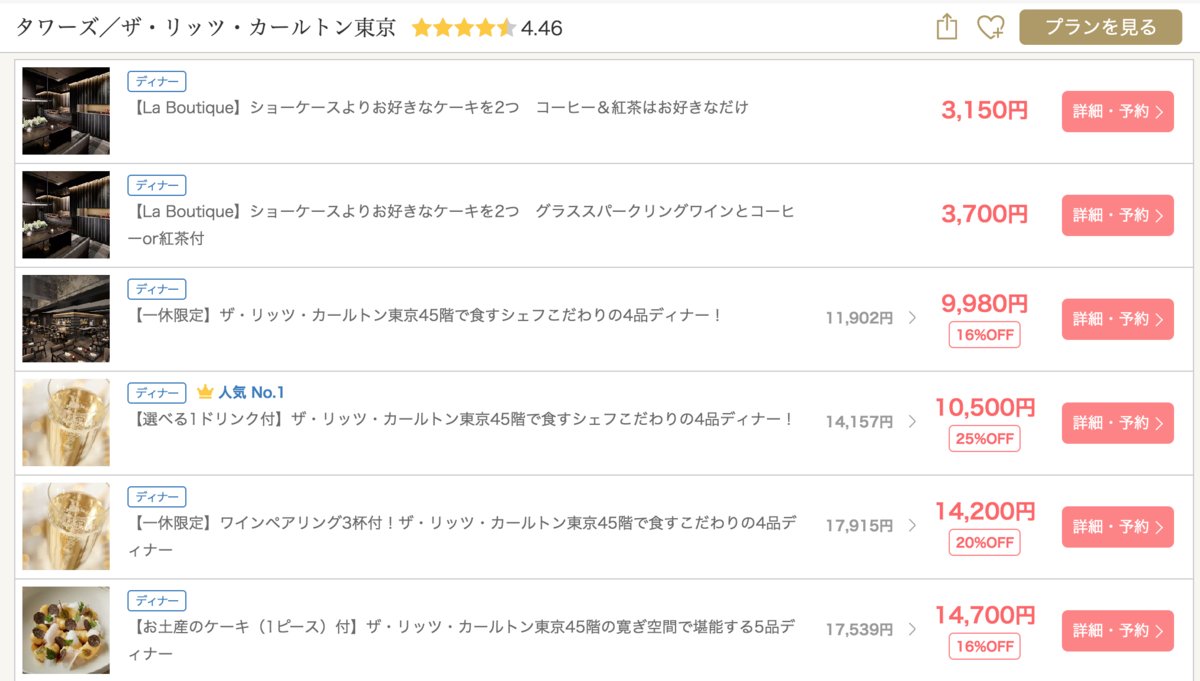
Task: Click the crown icon labeled 人気 No.1
Action: (x=205, y=392)
